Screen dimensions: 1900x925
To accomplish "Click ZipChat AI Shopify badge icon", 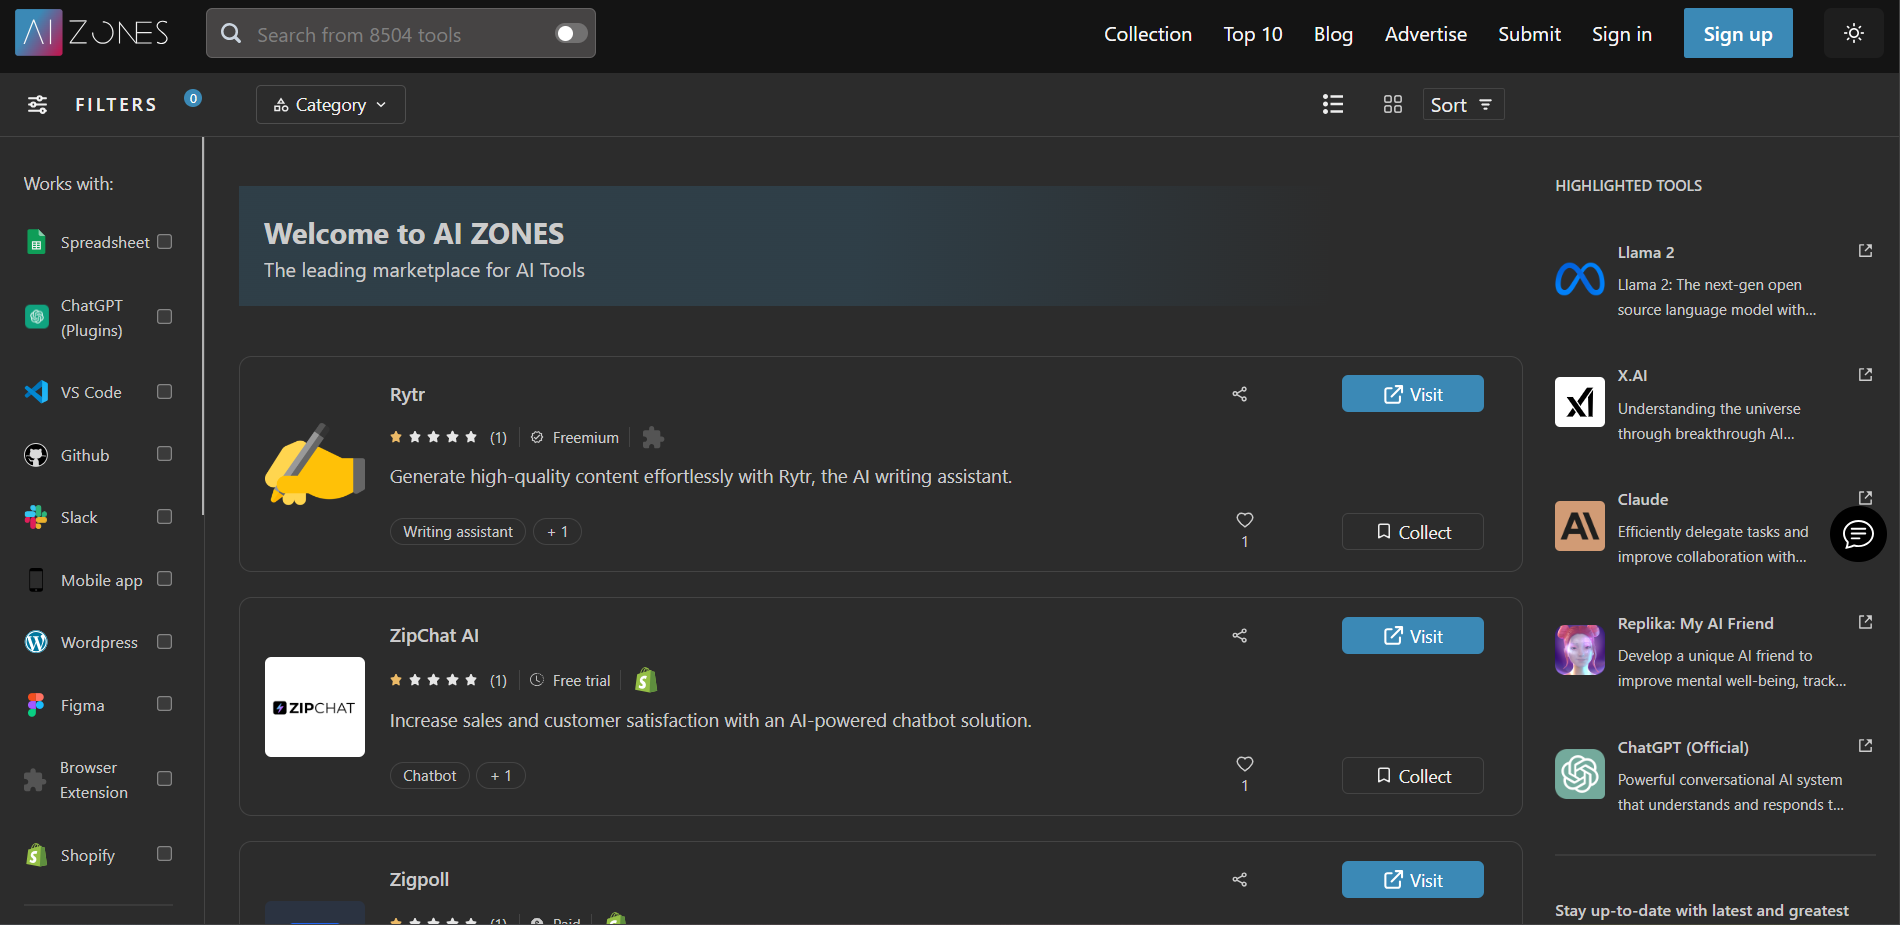I will (x=646, y=680).
